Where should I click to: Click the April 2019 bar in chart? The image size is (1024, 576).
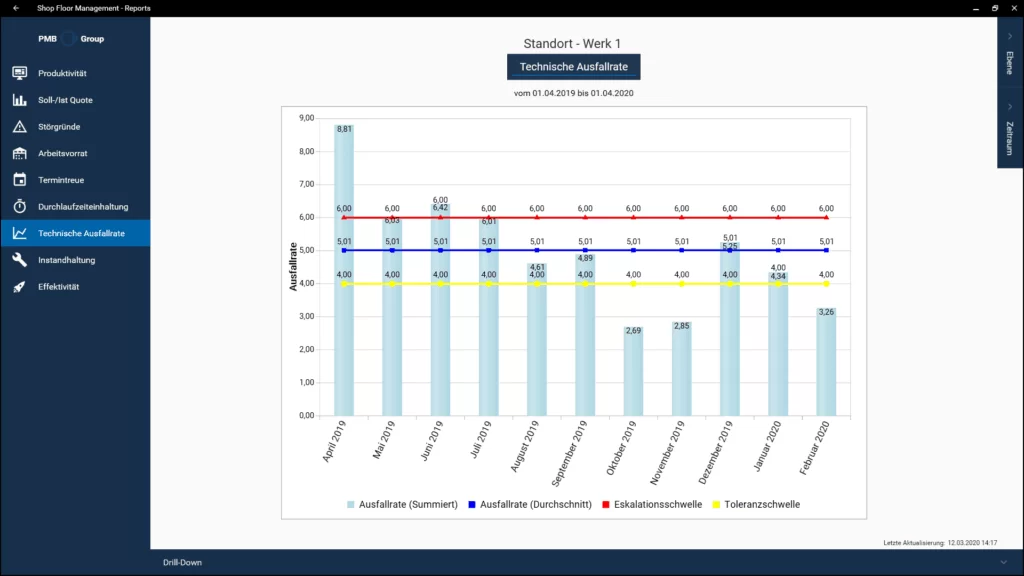click(x=343, y=270)
